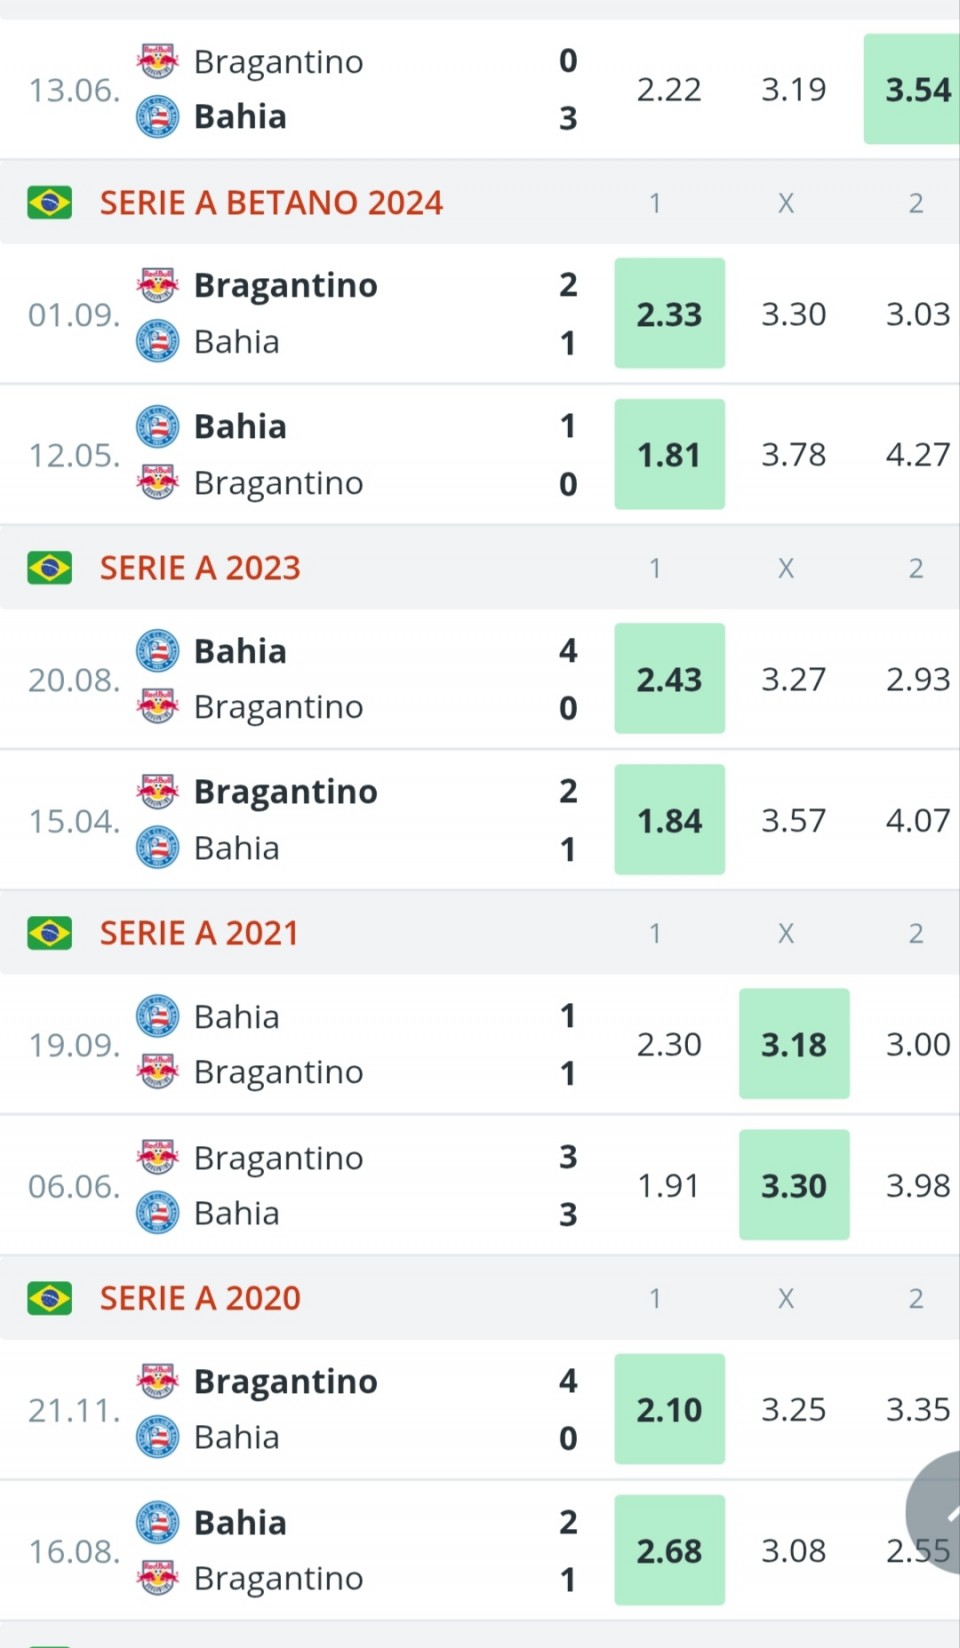Click Brazil flag beside Serie A Betano 2024
This screenshot has height=1648, width=960.
(x=49, y=203)
